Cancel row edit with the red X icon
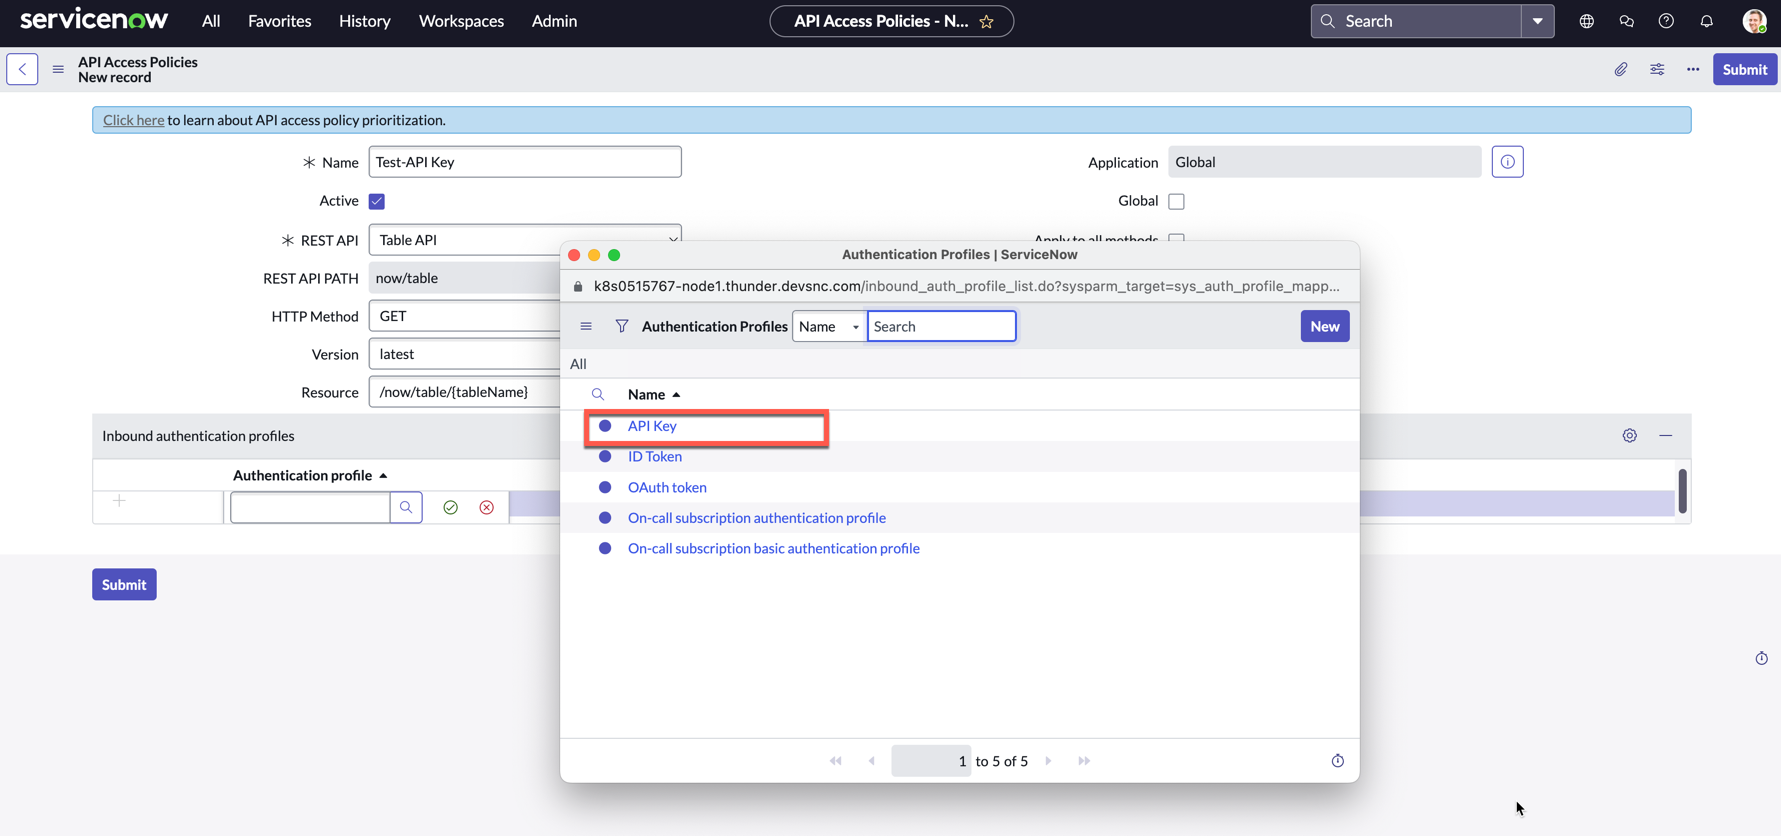The width and height of the screenshot is (1781, 836). pyautogui.click(x=487, y=508)
